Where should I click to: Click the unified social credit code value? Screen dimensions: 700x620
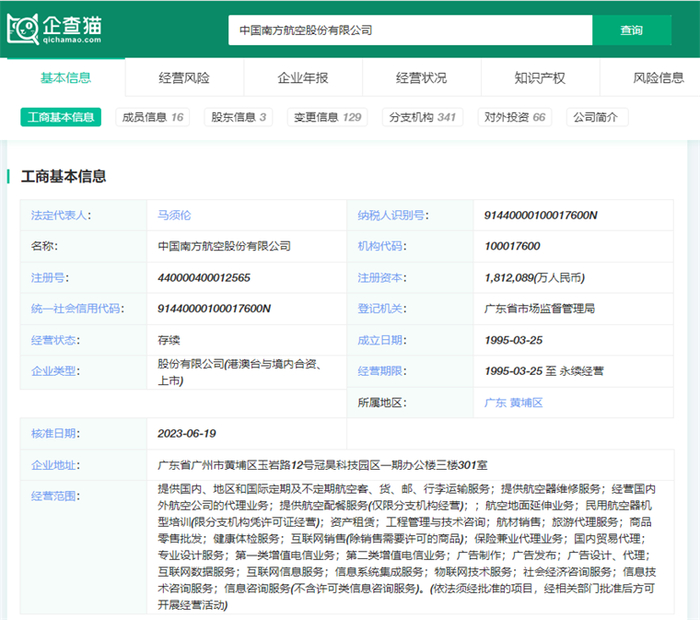[214, 308]
